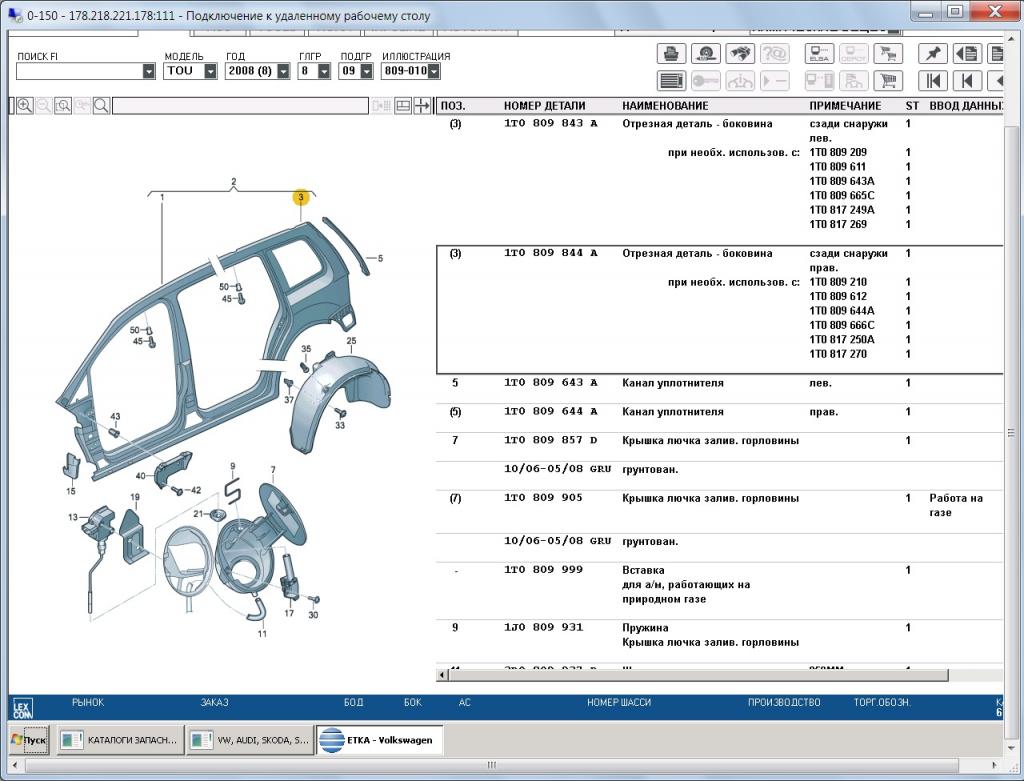Select part number 1T0 809 843 A
This screenshot has height=781, width=1024.
click(550, 123)
